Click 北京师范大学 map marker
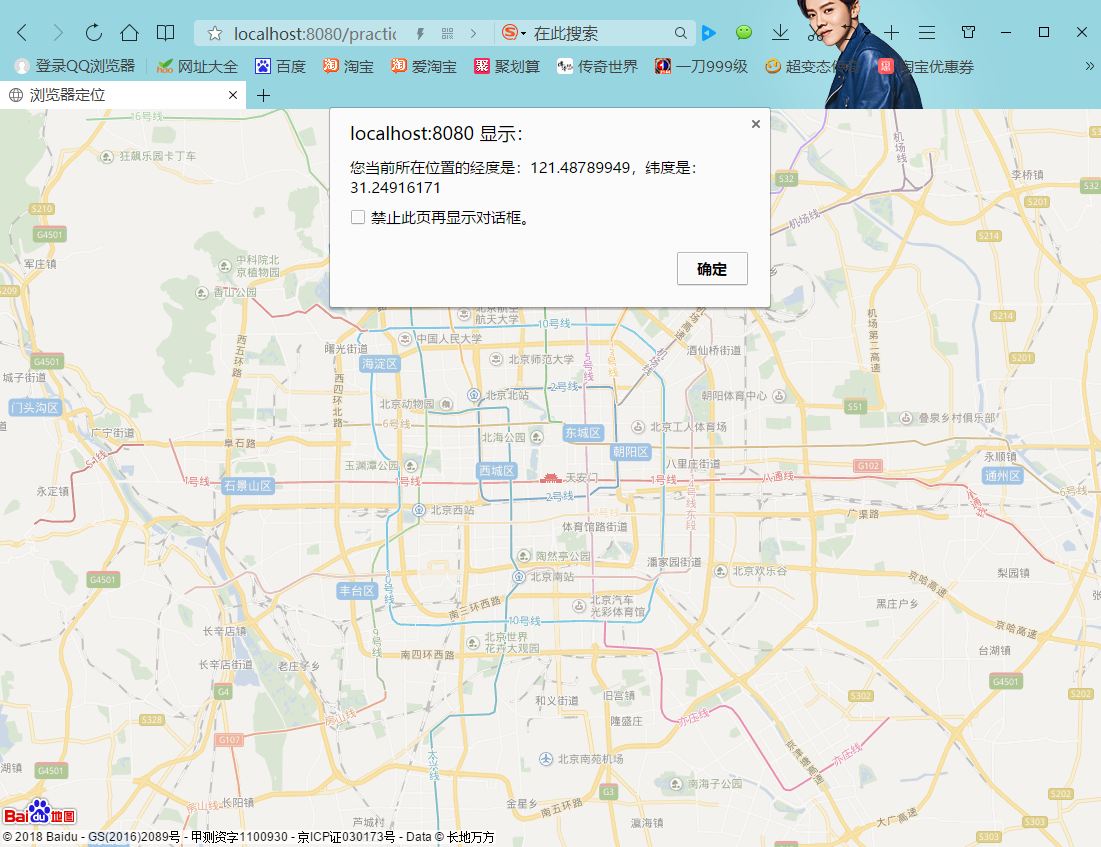 pos(496,360)
